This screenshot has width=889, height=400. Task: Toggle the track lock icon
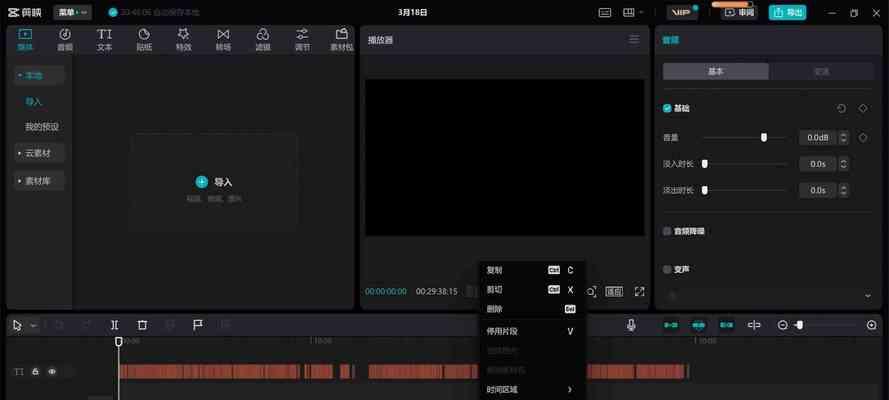35,372
